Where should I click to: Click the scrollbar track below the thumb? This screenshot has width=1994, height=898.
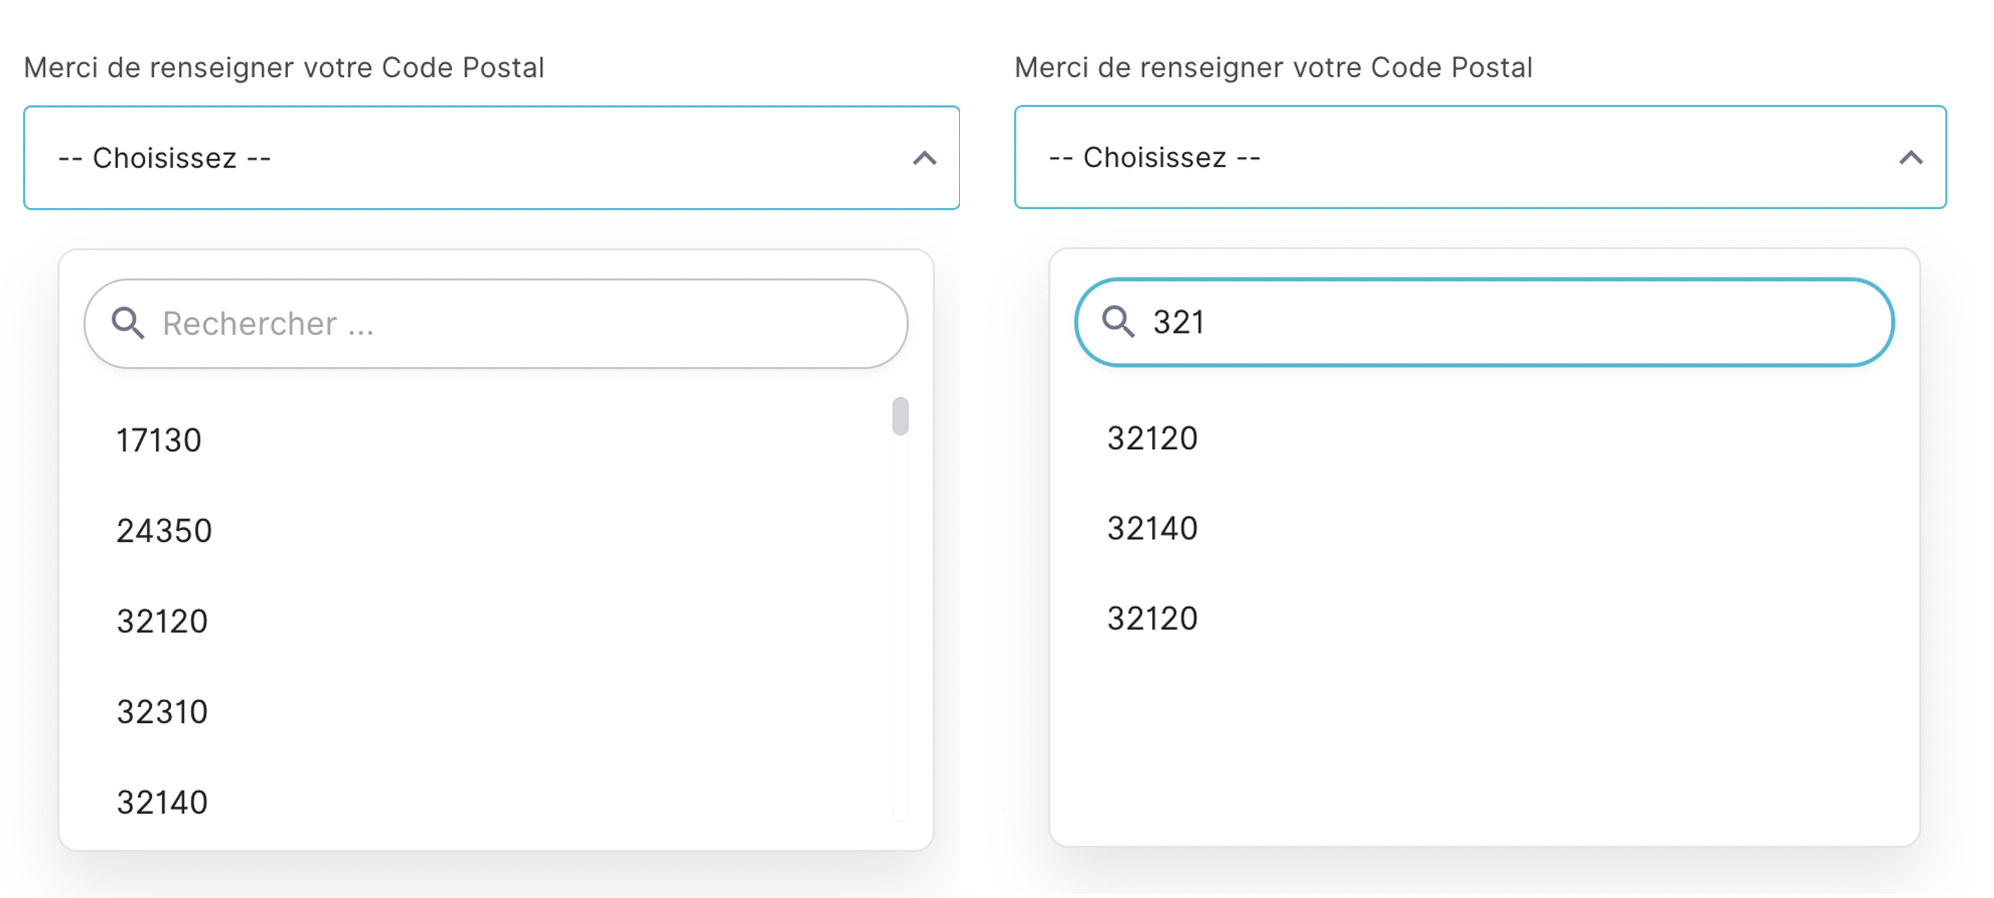[x=901, y=628]
